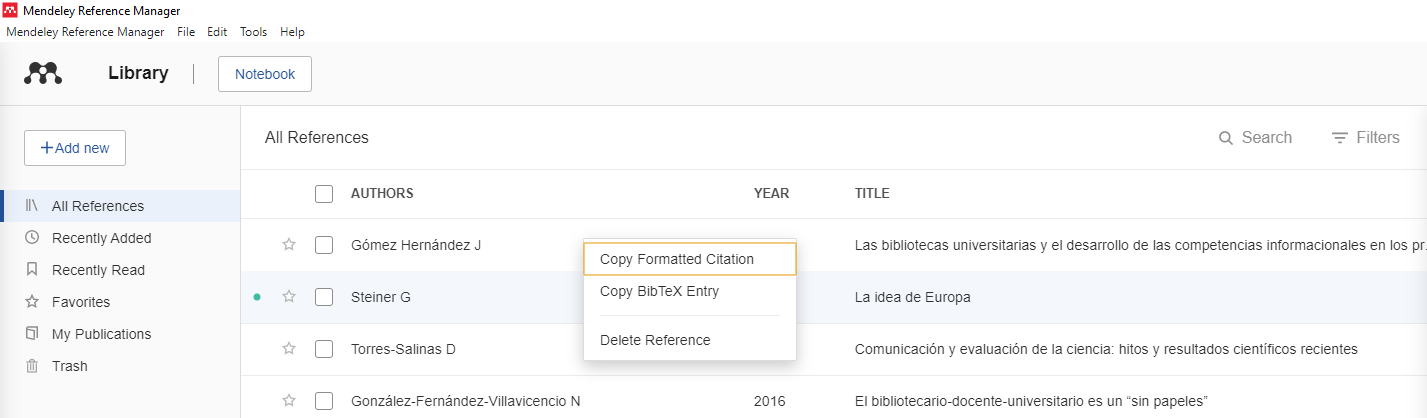
Task: Choose Copy BibTeX Entry from the context menu
Action: pos(690,292)
